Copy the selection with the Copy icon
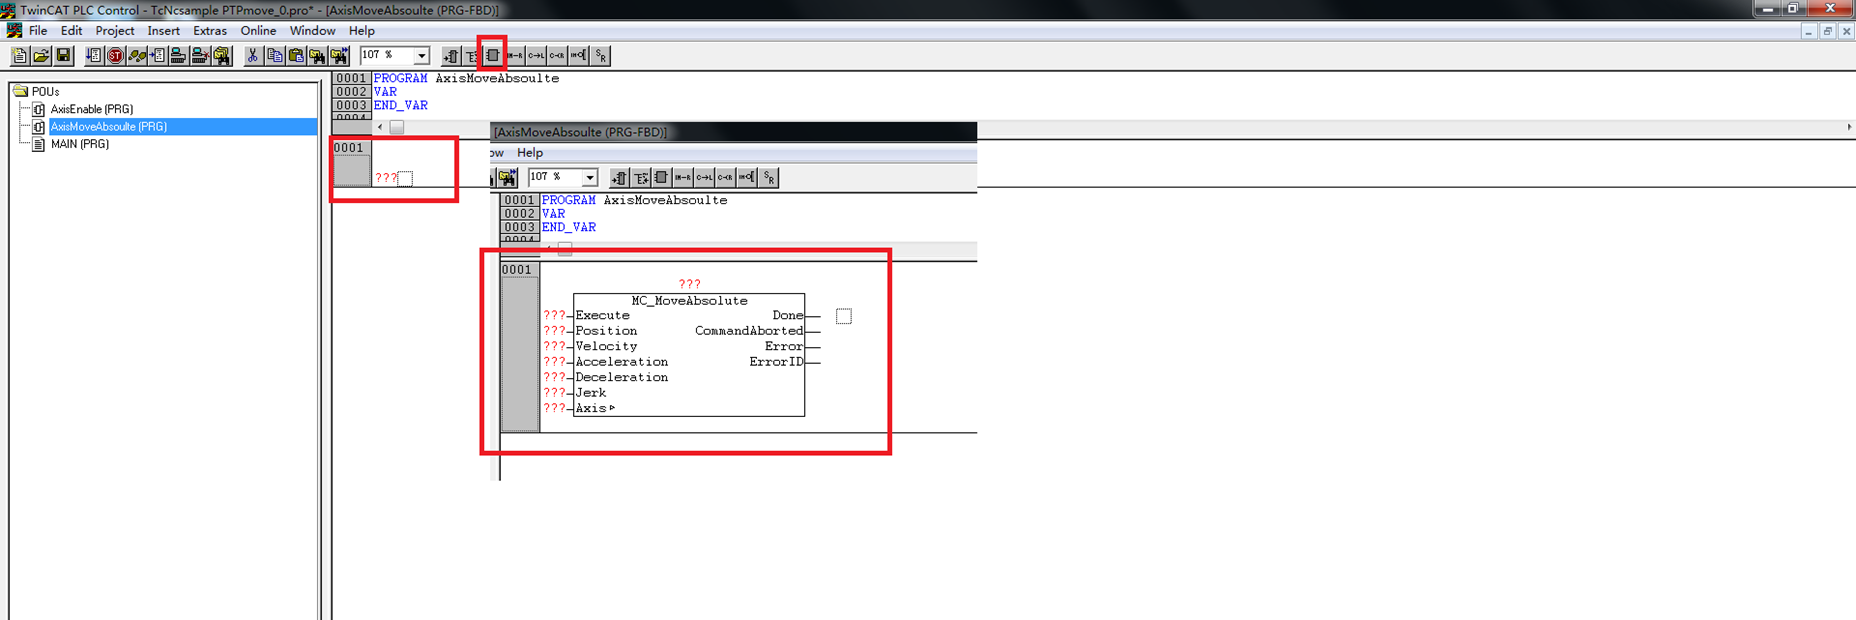 point(274,55)
